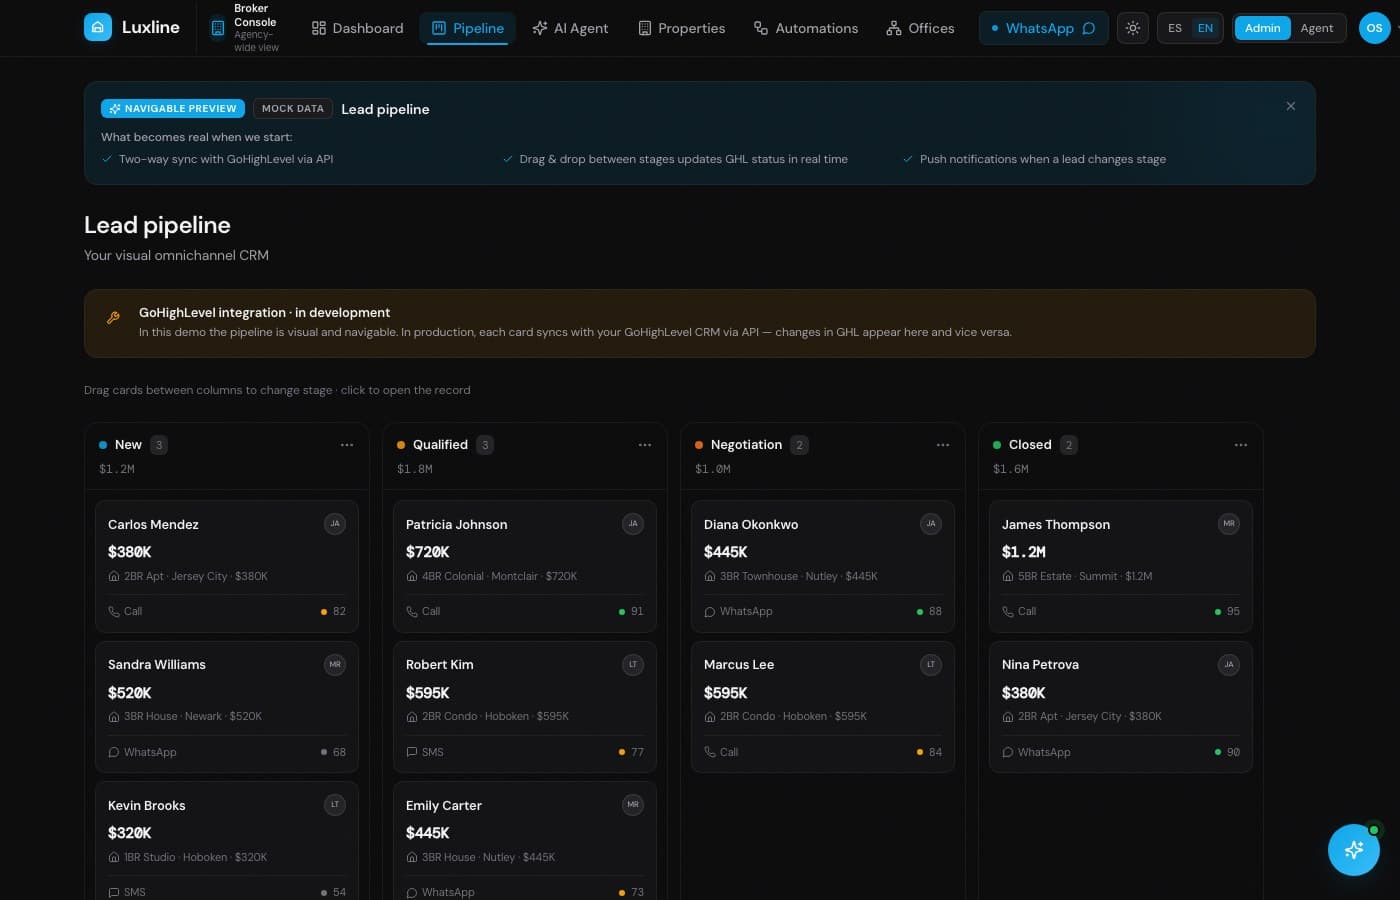Viewport: 1400px width, 900px height.
Task: Open the Automations tab
Action: 806,28
